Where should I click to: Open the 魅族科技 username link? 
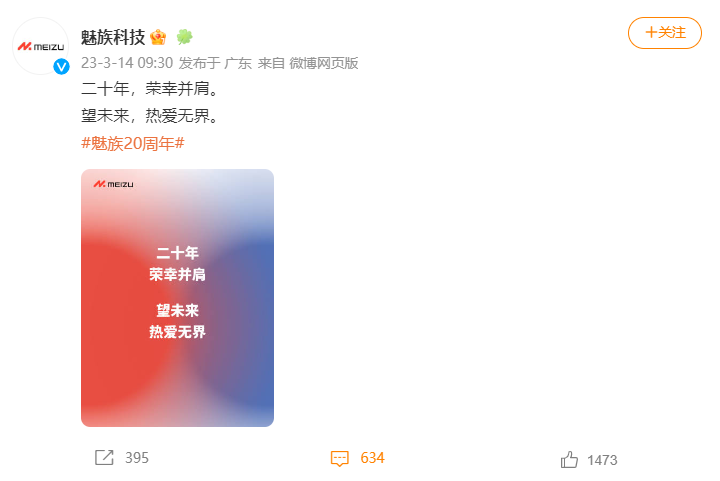coord(113,37)
